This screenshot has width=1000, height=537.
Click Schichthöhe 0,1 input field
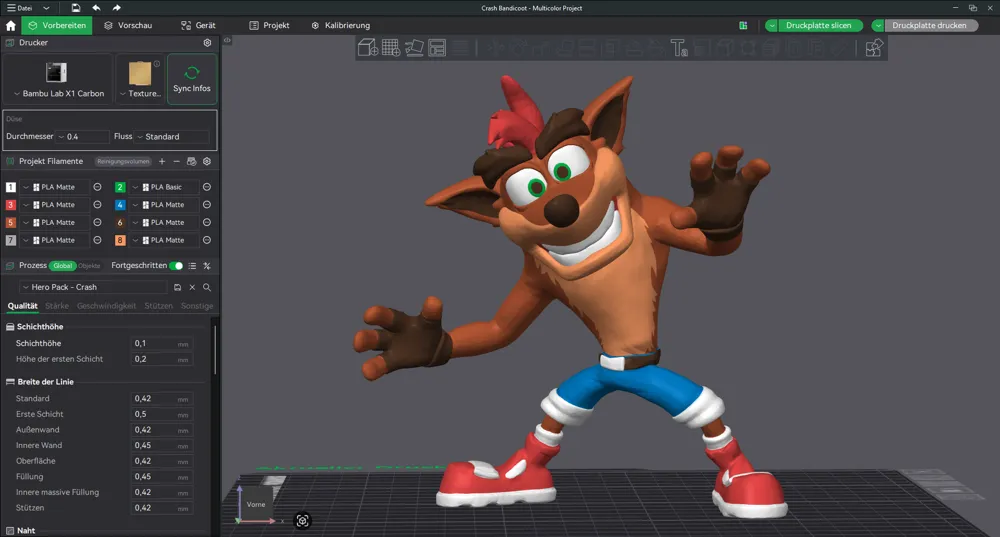pos(161,344)
